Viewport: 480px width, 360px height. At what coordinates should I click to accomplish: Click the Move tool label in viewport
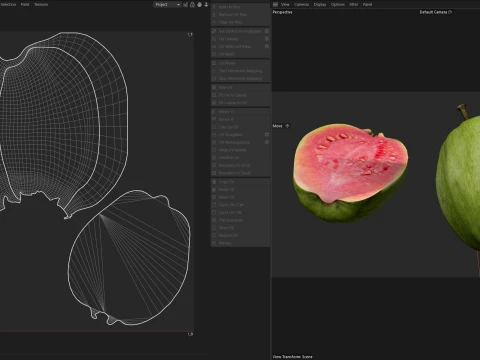(x=278, y=126)
